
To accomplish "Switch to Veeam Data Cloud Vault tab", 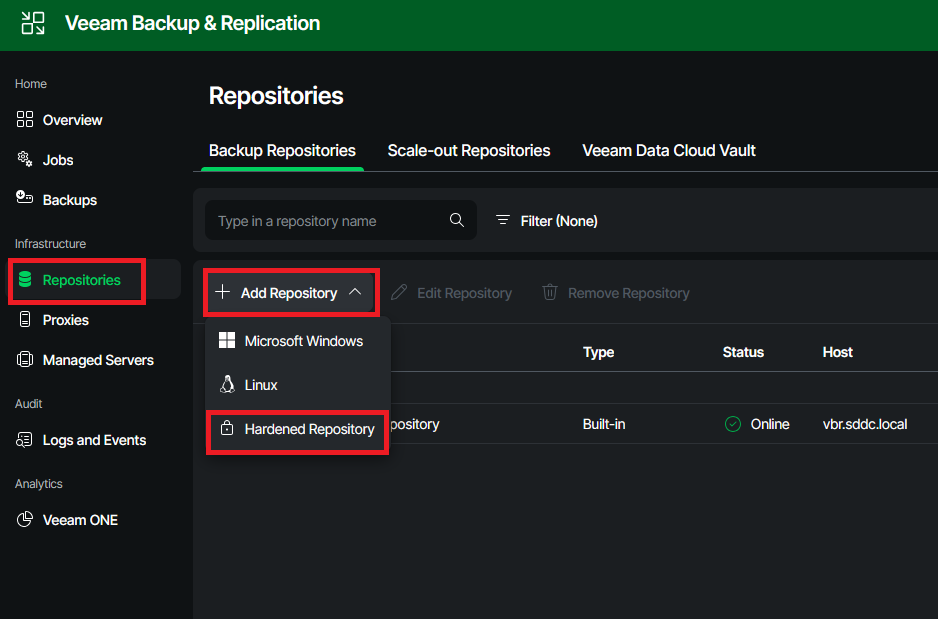I will pos(669,151).
